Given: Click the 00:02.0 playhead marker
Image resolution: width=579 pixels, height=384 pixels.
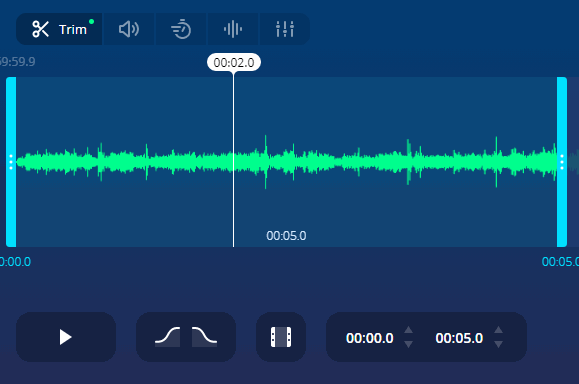Looking at the screenshot, I should tap(234, 62).
